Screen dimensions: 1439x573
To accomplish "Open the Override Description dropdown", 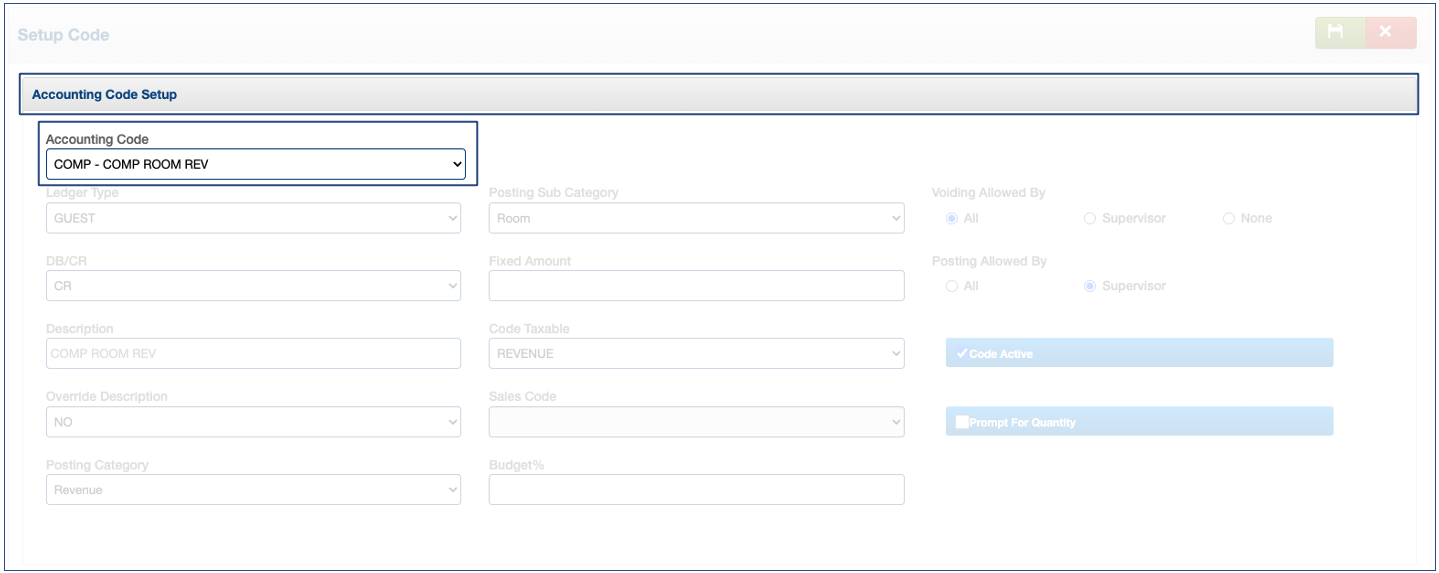I will click(253, 422).
